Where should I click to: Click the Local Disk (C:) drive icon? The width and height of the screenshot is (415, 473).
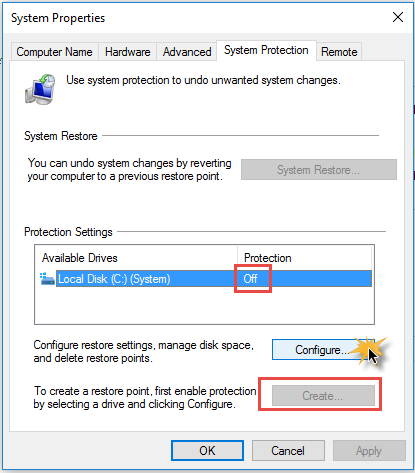click(47, 279)
